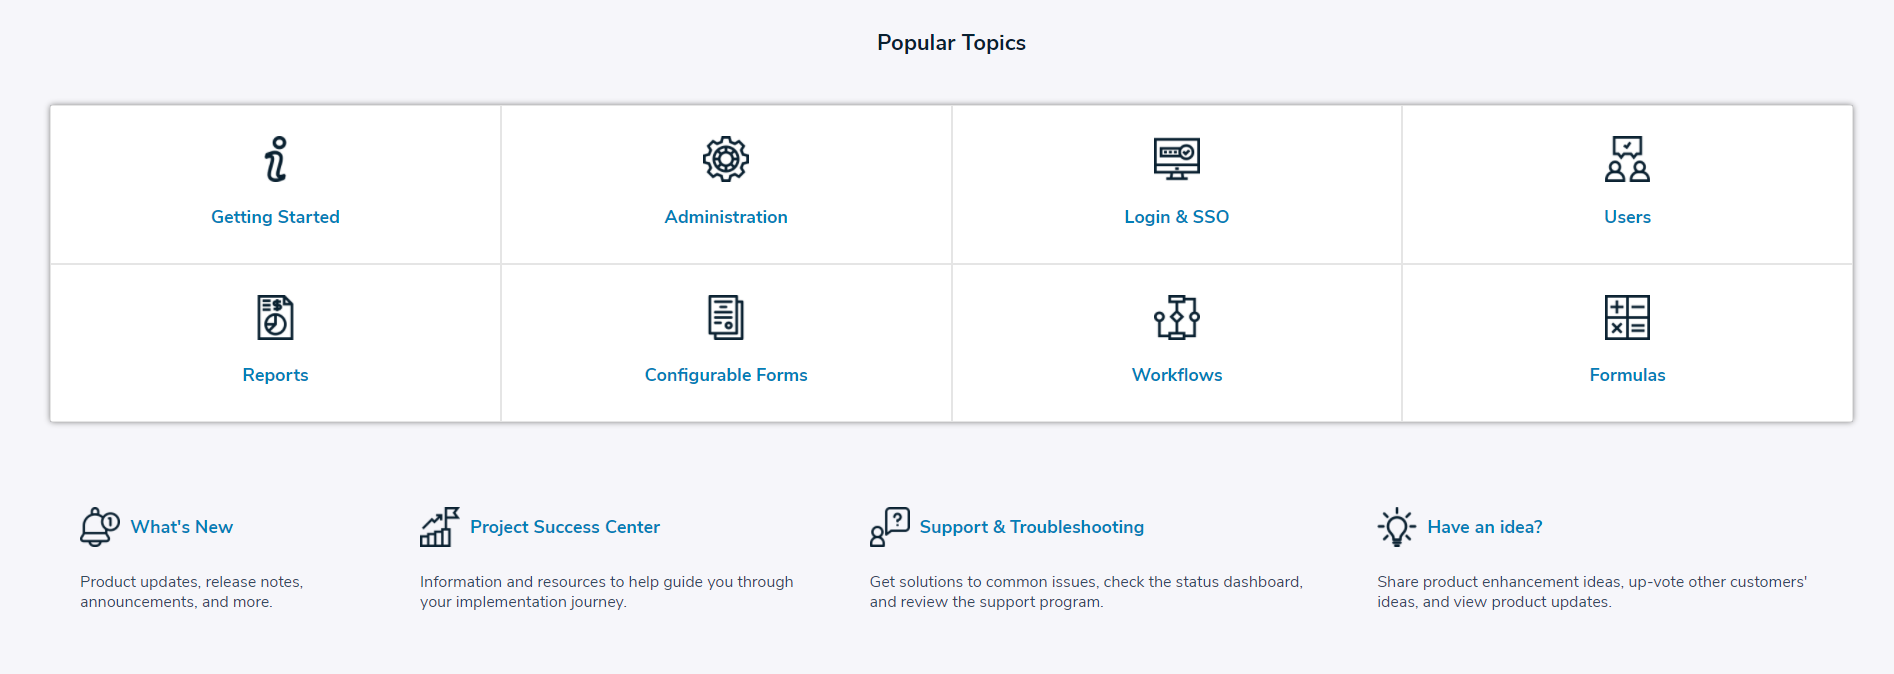Click the Reports document chart icon
This screenshot has width=1894, height=674.
coord(275,317)
